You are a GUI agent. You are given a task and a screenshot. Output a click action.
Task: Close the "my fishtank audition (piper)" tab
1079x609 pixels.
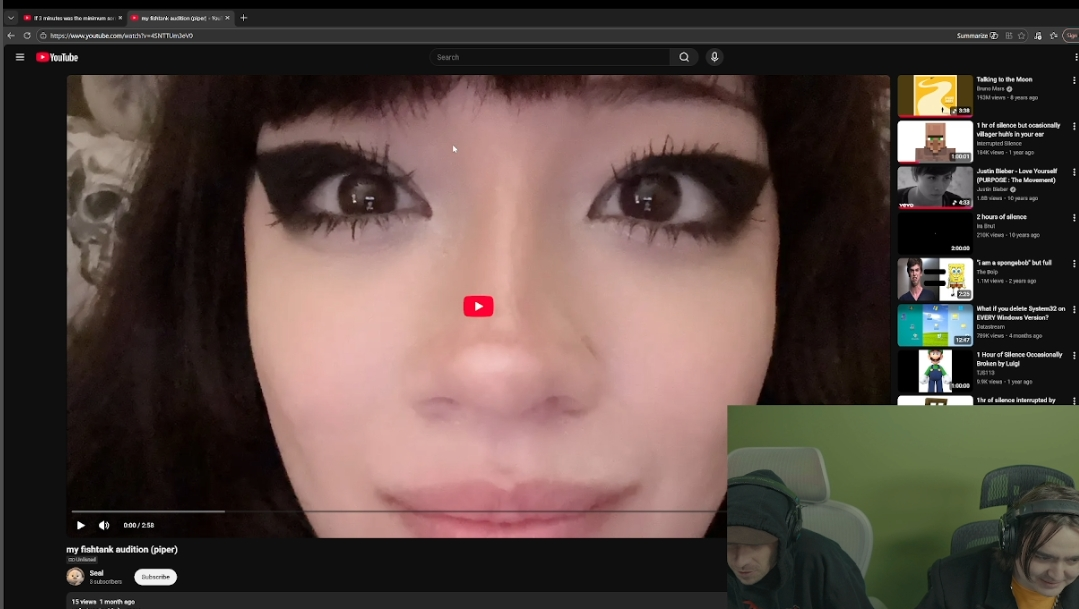227,18
